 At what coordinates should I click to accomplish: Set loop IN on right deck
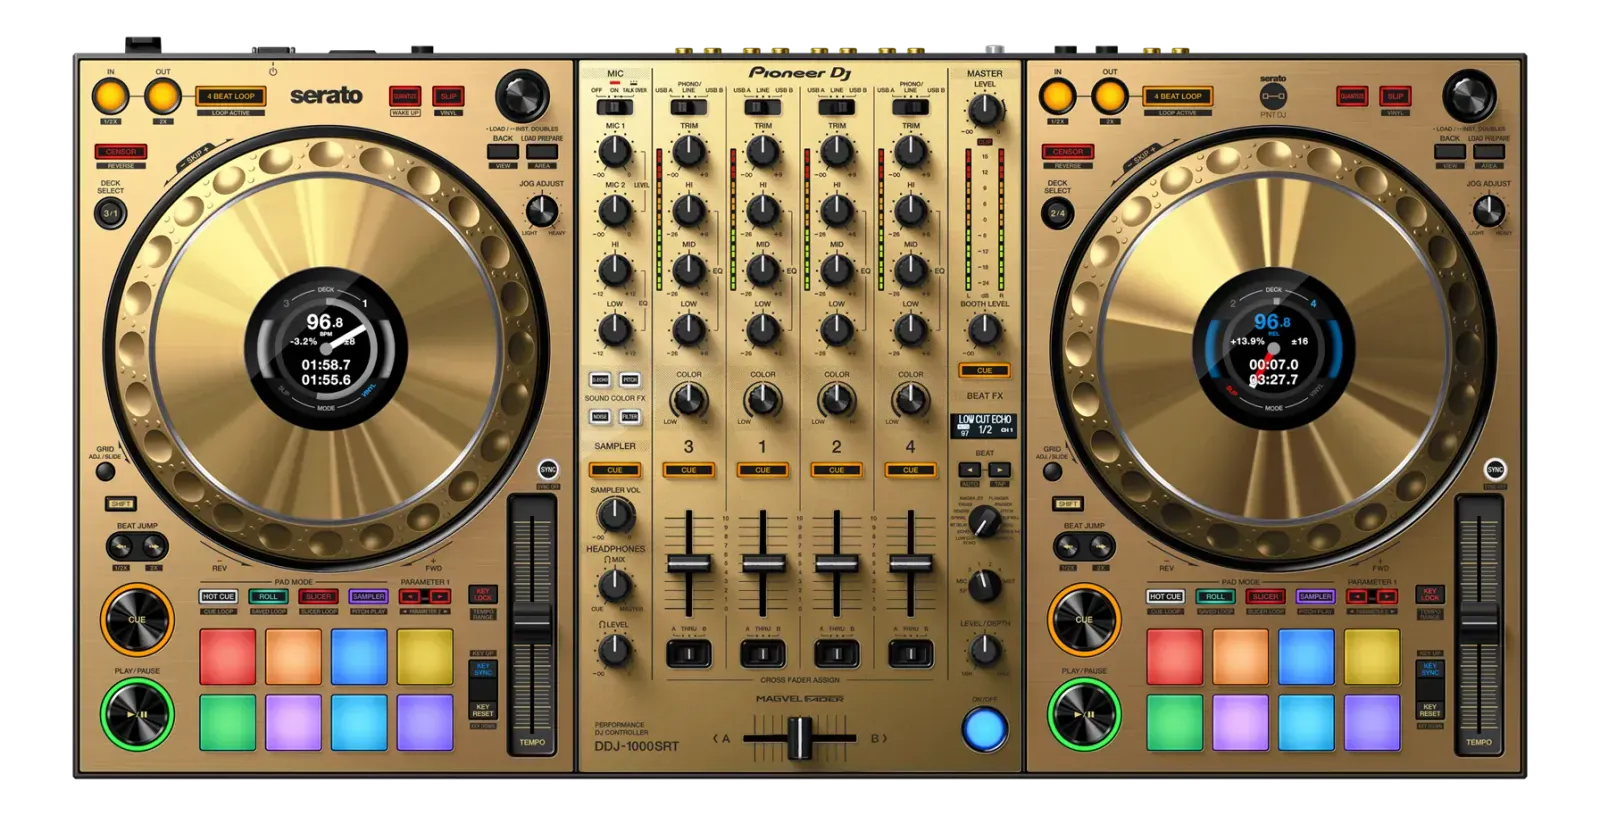pos(1057,96)
